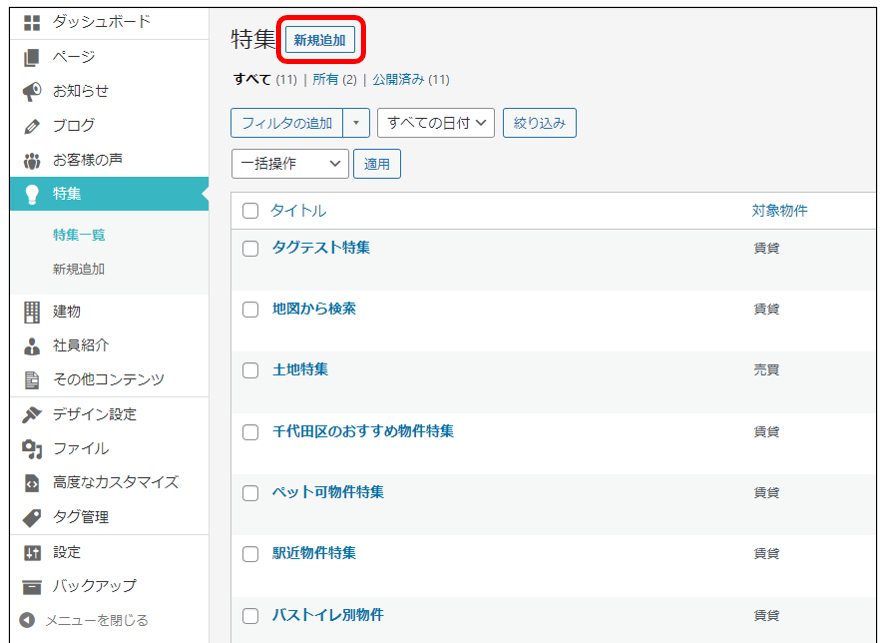
Task: Click the tag icon beside タグ管理
Action: pos(31,517)
